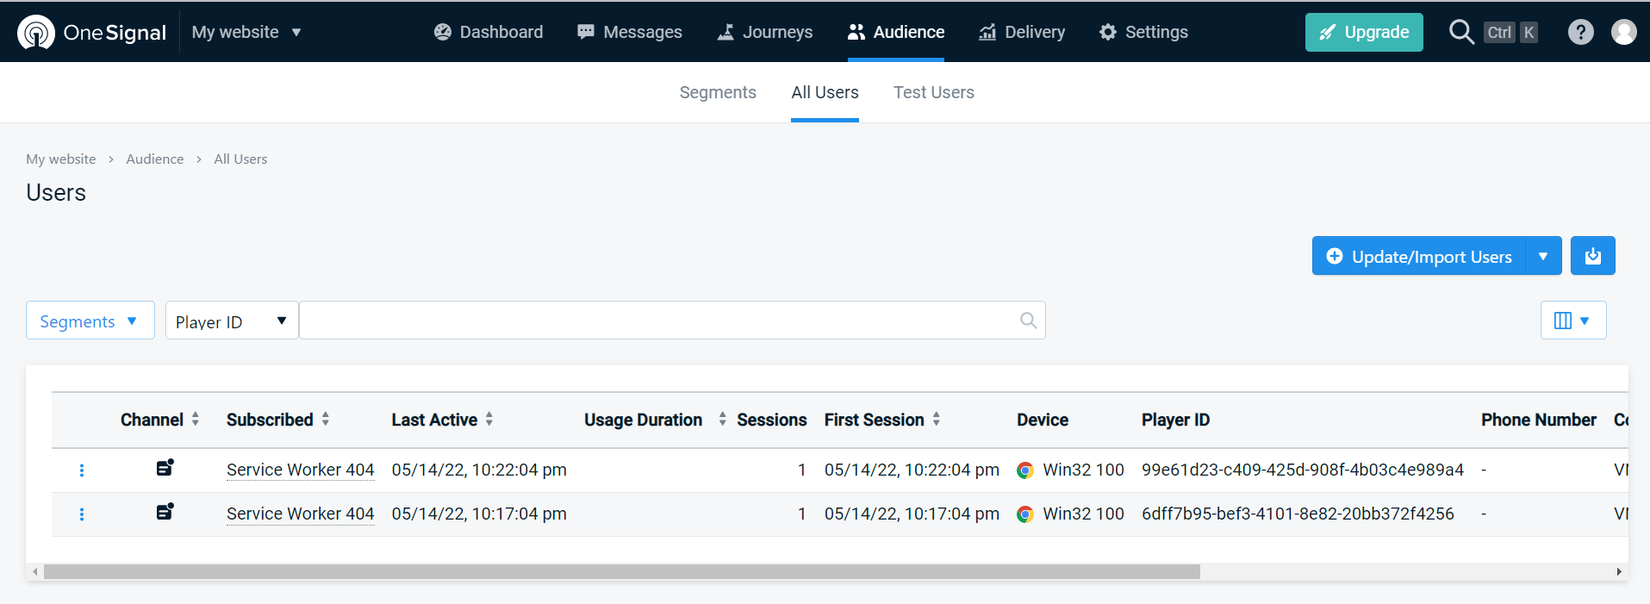Sort the table by Last Active
This screenshot has height=604, width=1650.
(489, 419)
